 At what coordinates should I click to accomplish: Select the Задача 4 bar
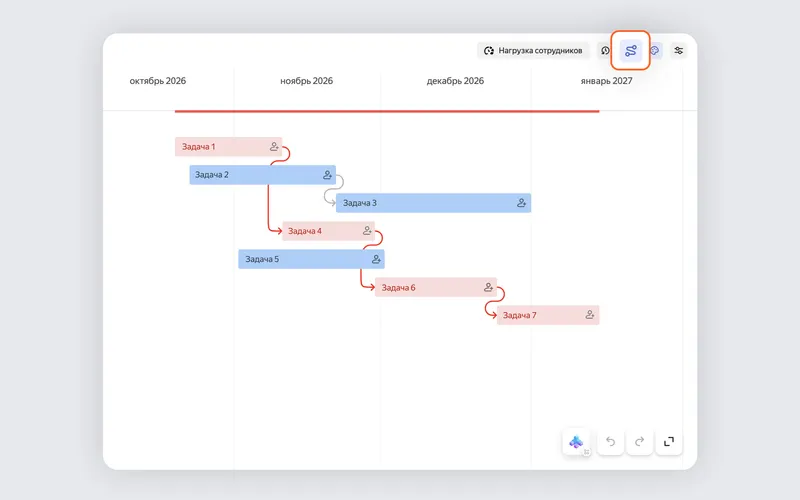pos(329,231)
